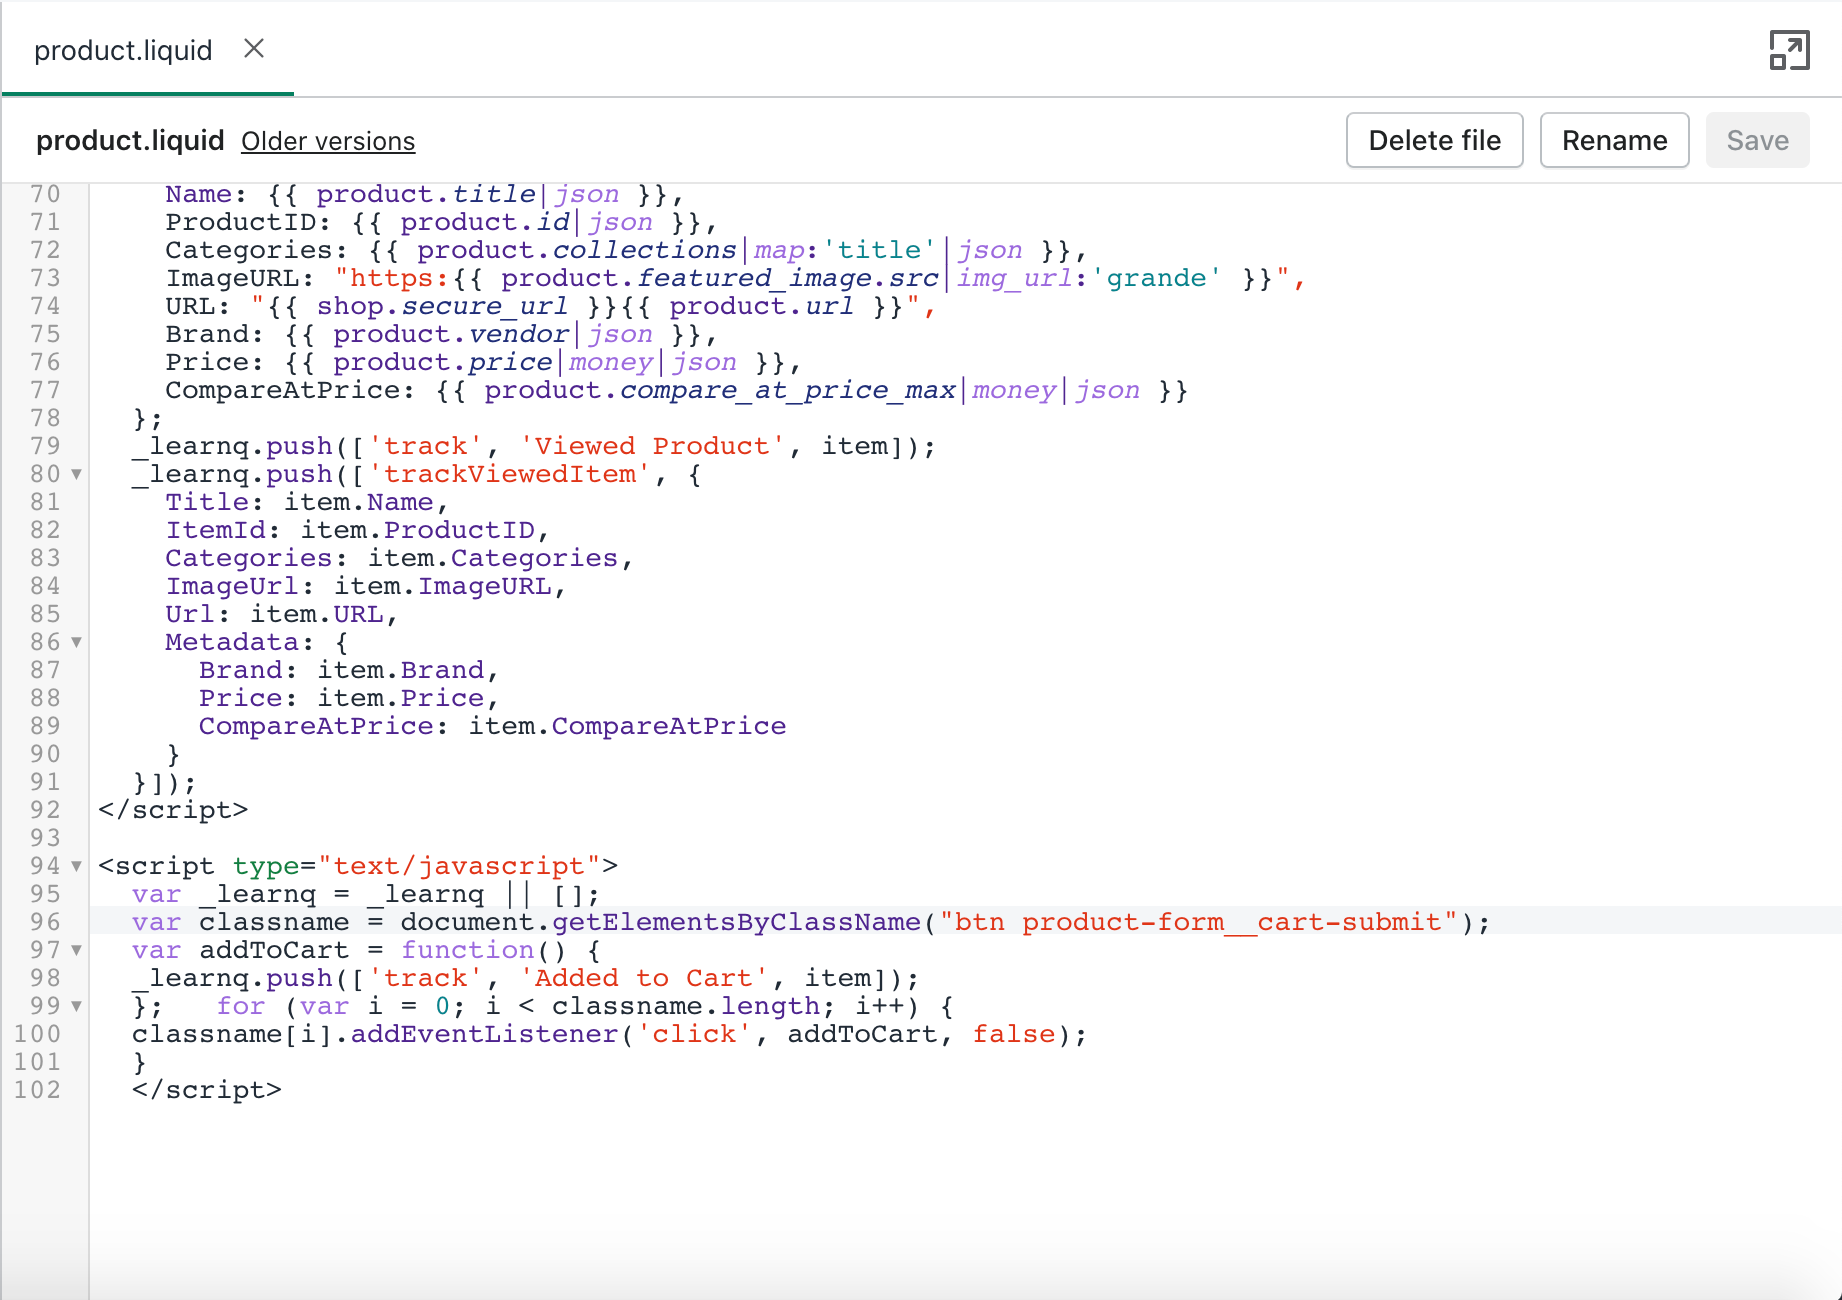This screenshot has width=1842, height=1300.
Task: Collapse code fold at line 94
Action: [76, 866]
